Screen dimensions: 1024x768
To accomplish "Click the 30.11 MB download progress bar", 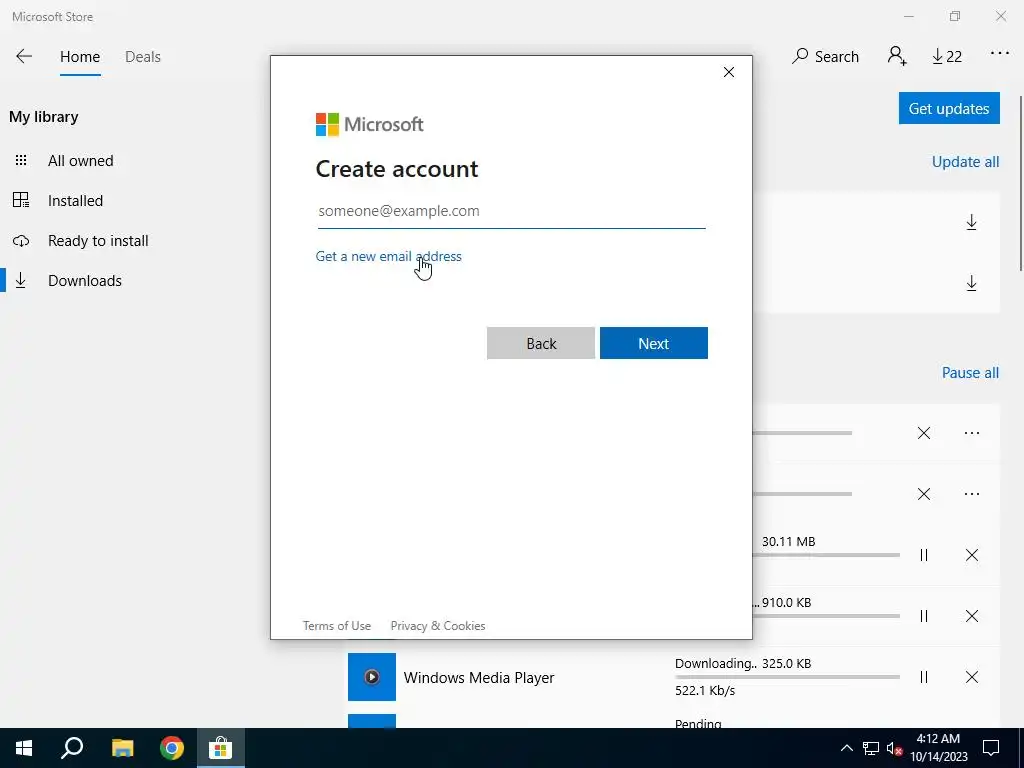I will pos(826,555).
